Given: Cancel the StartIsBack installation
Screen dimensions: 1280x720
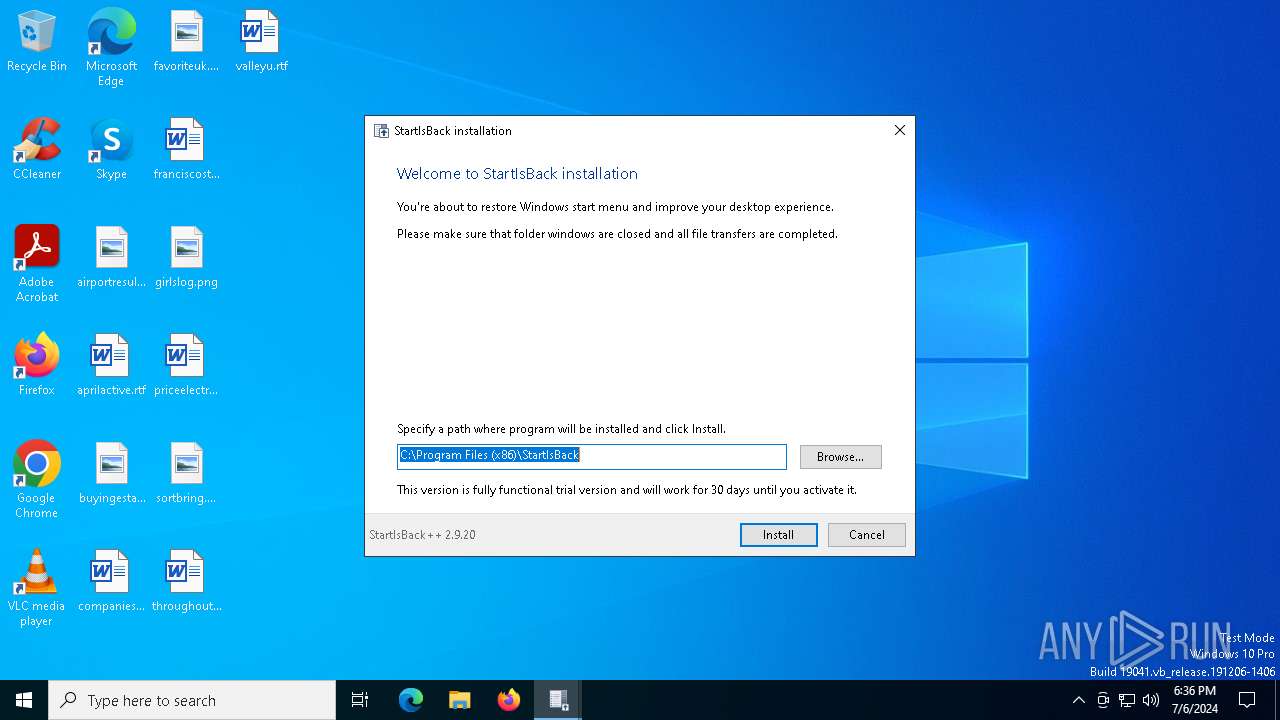Looking at the screenshot, I should pos(866,535).
